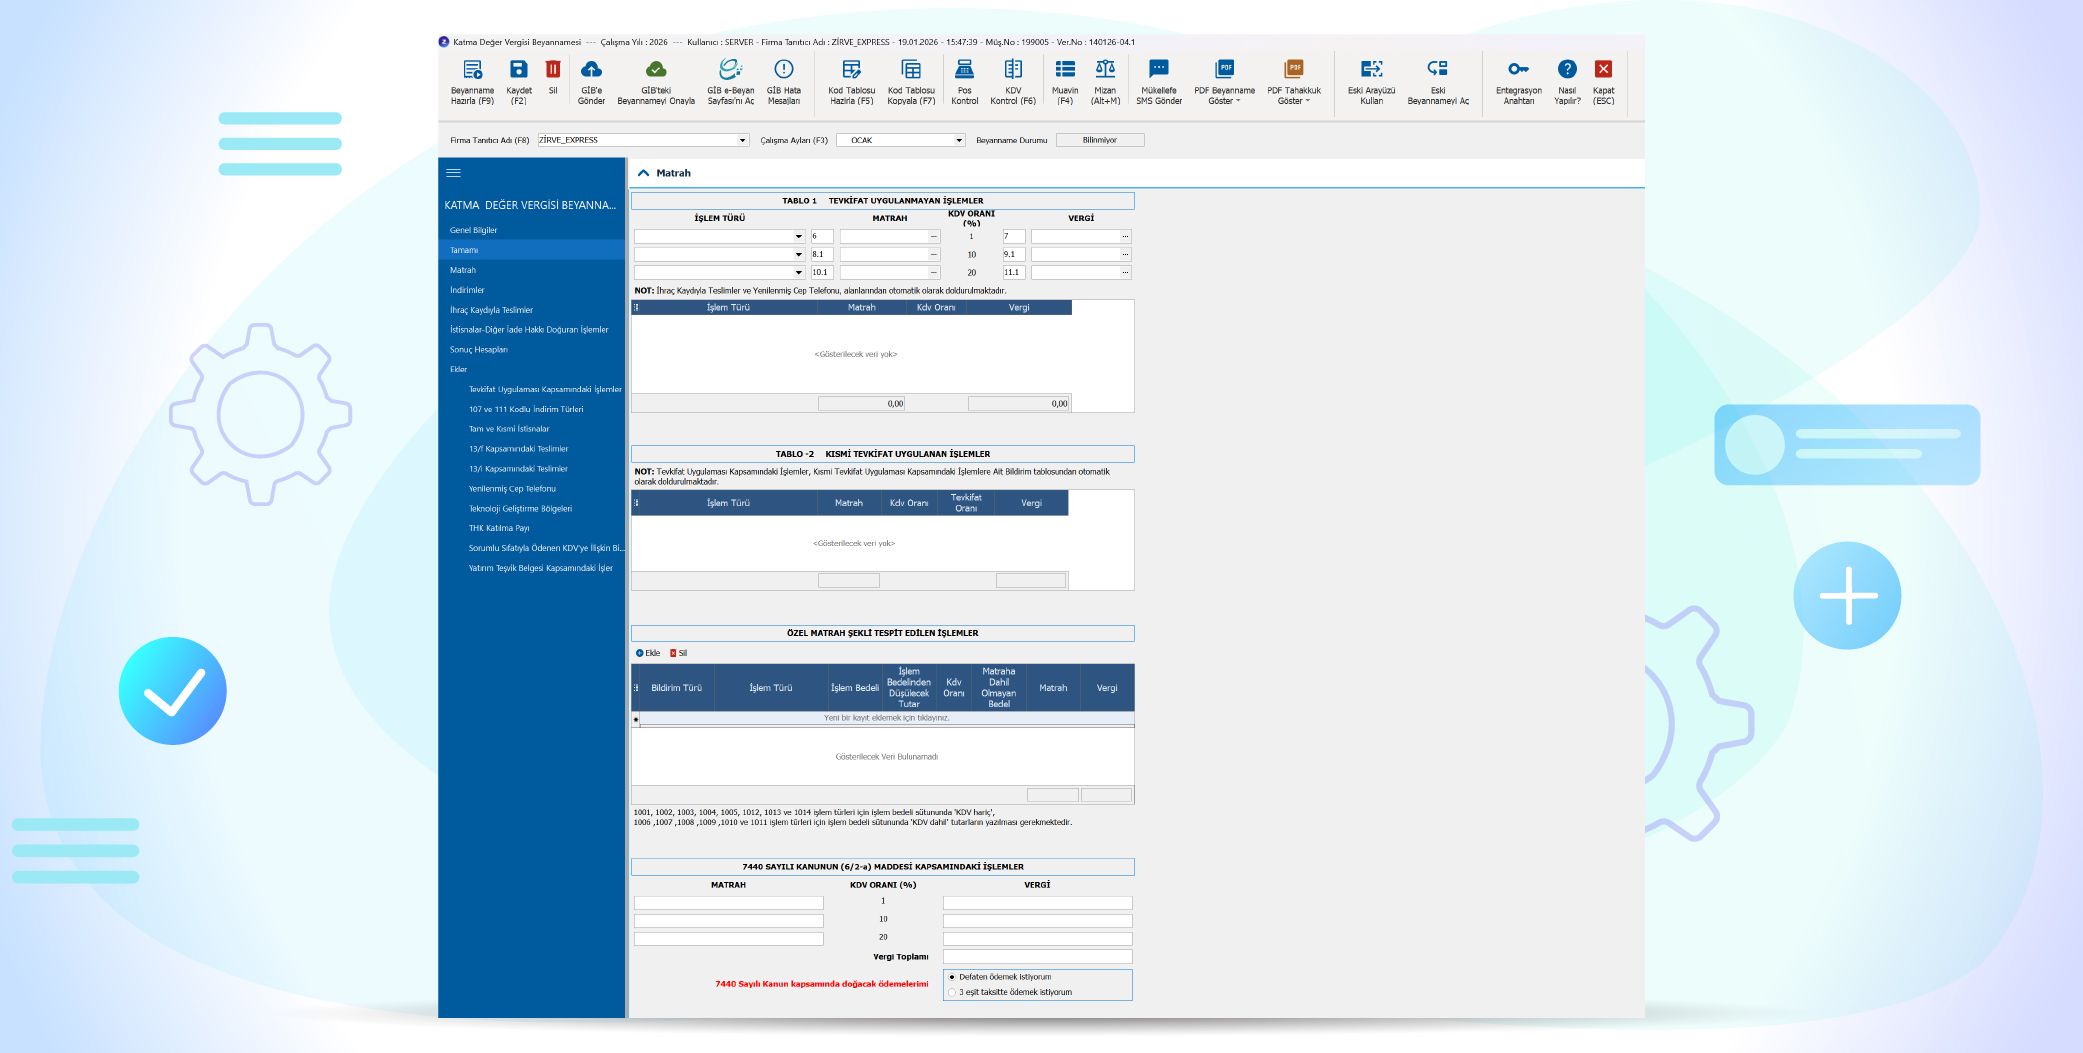Click the red Sil trash icon
The image size is (2083, 1053).
coord(552,69)
